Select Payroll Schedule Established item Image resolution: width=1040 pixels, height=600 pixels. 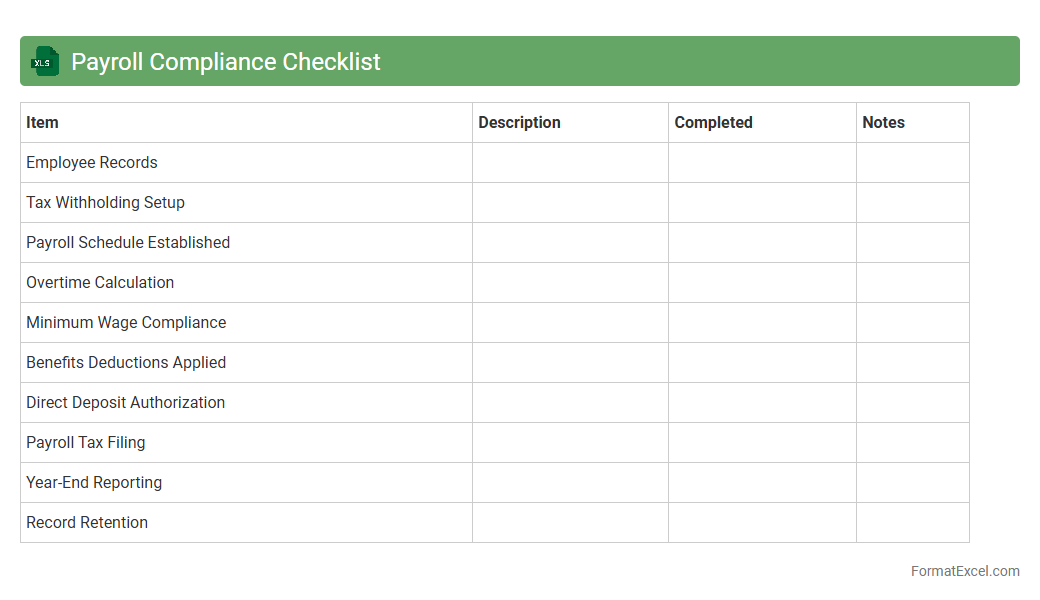[x=128, y=243]
